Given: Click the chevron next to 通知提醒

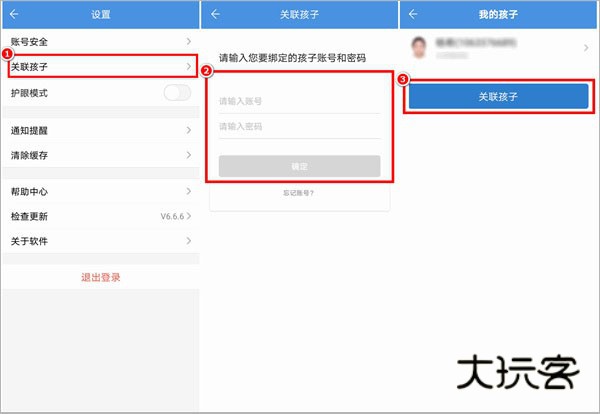Looking at the screenshot, I should 189,130.
